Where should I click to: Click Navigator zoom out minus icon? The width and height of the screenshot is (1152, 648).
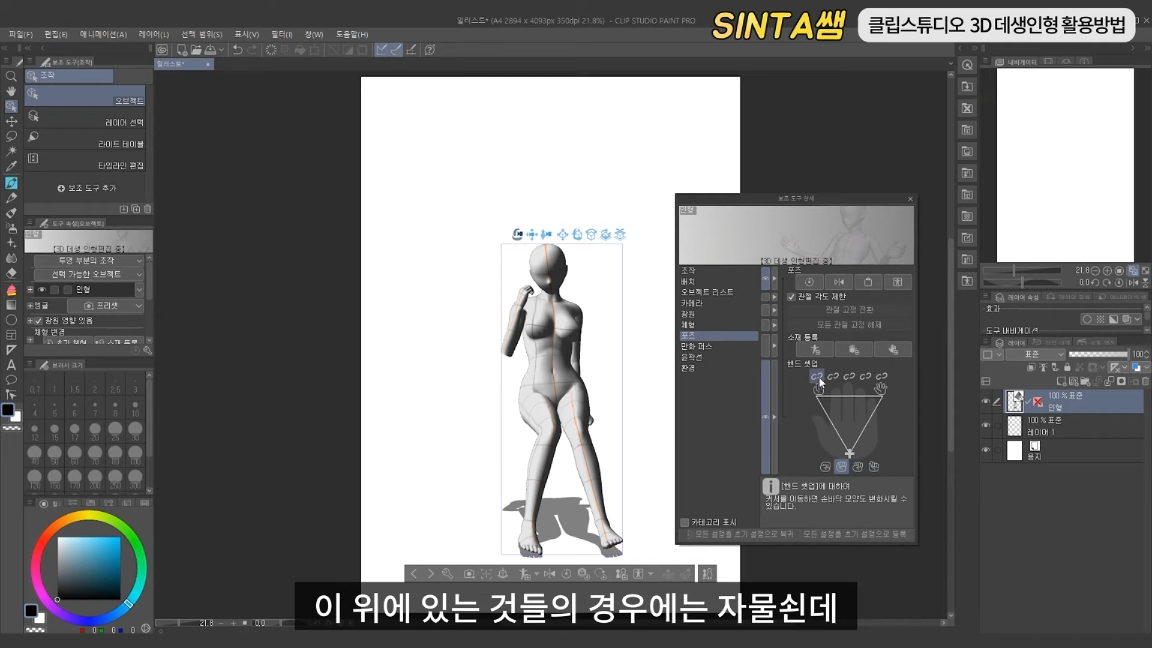[1095, 271]
